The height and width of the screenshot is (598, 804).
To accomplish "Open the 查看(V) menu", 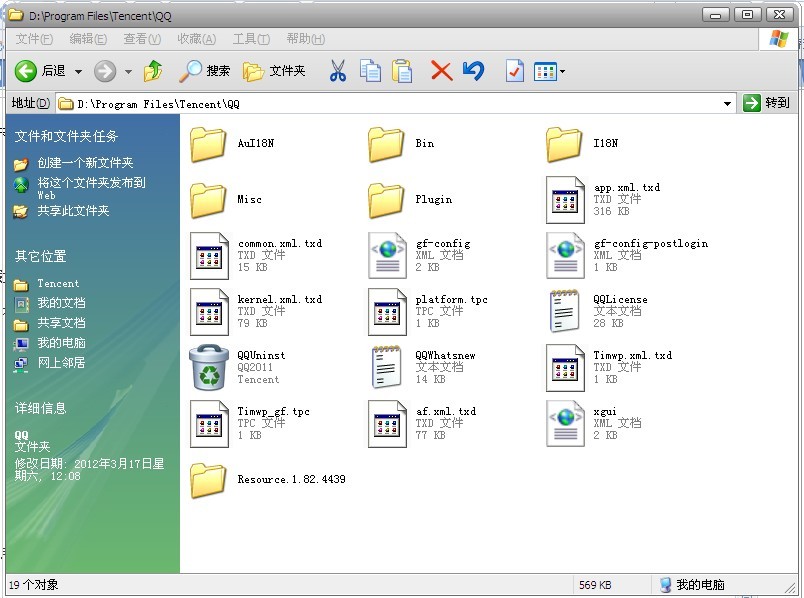I will pos(141,39).
